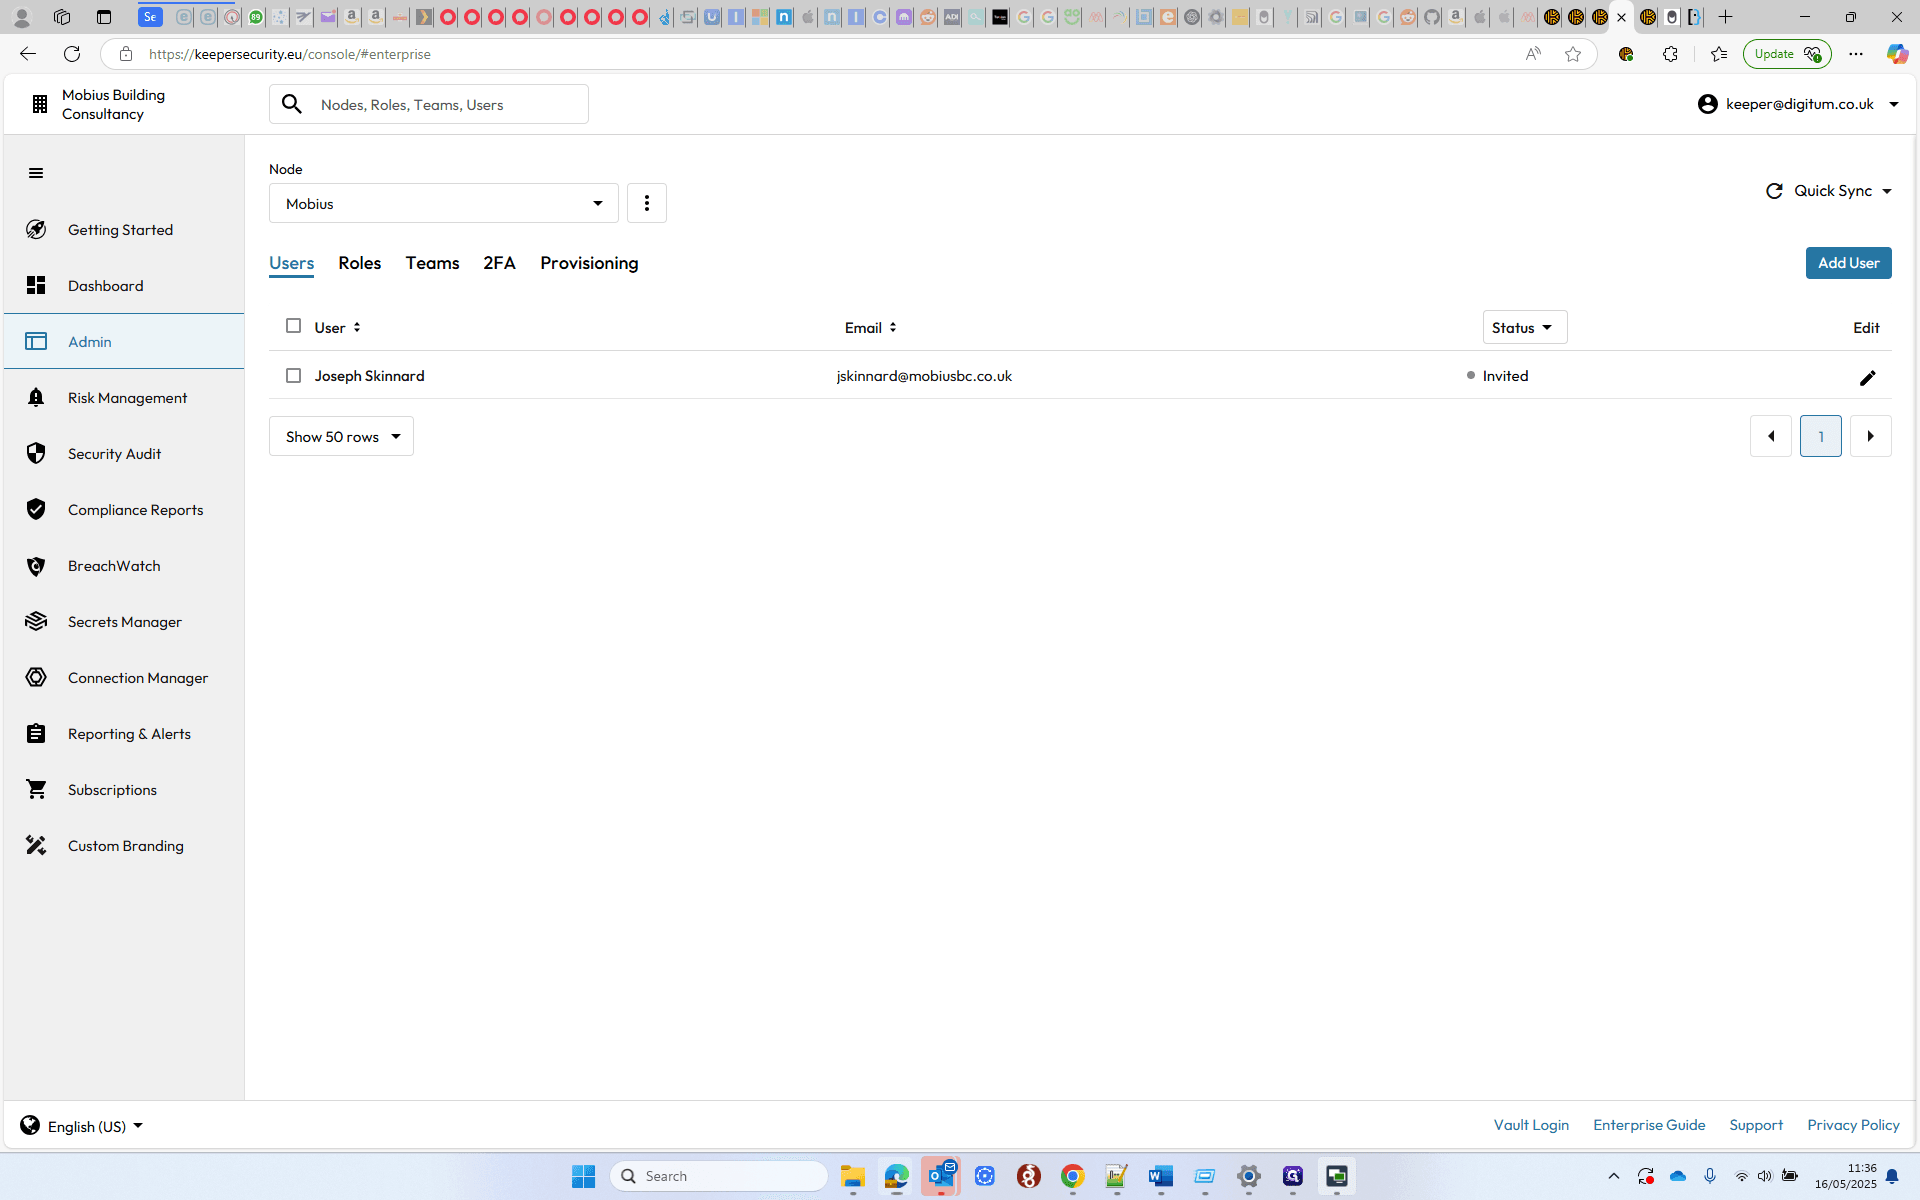Click the Add User button

[1848, 263]
